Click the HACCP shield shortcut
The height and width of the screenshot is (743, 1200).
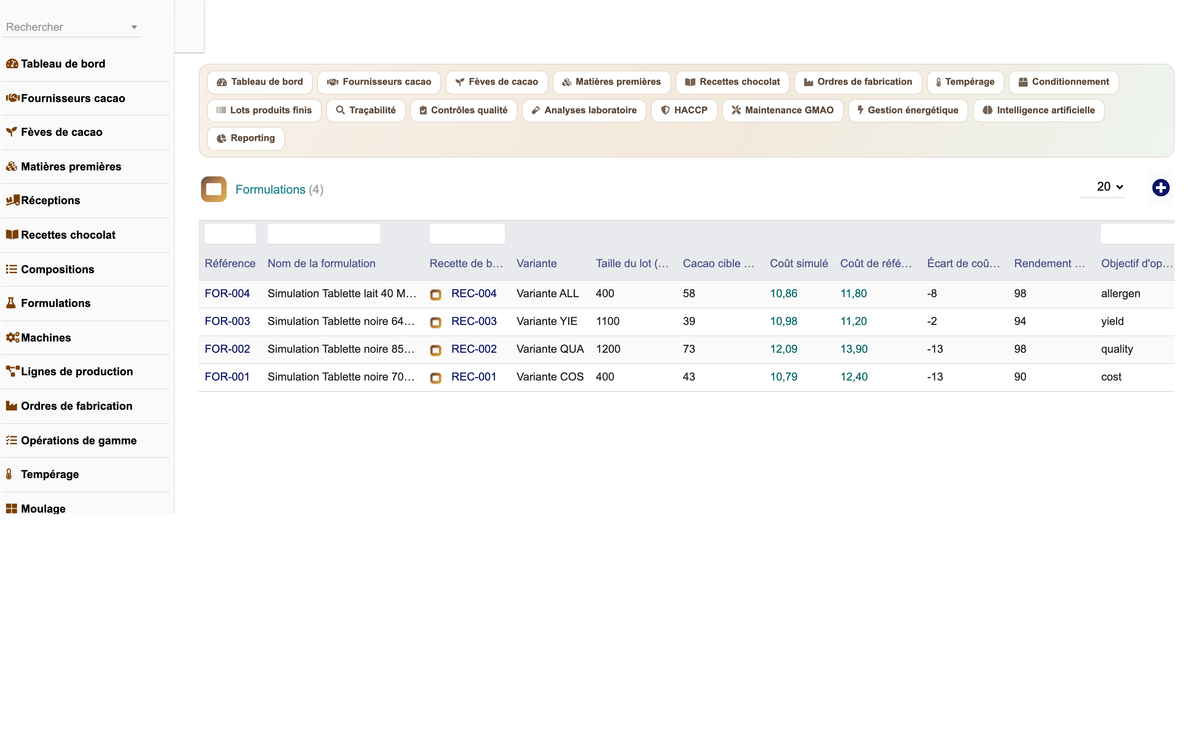tap(684, 110)
